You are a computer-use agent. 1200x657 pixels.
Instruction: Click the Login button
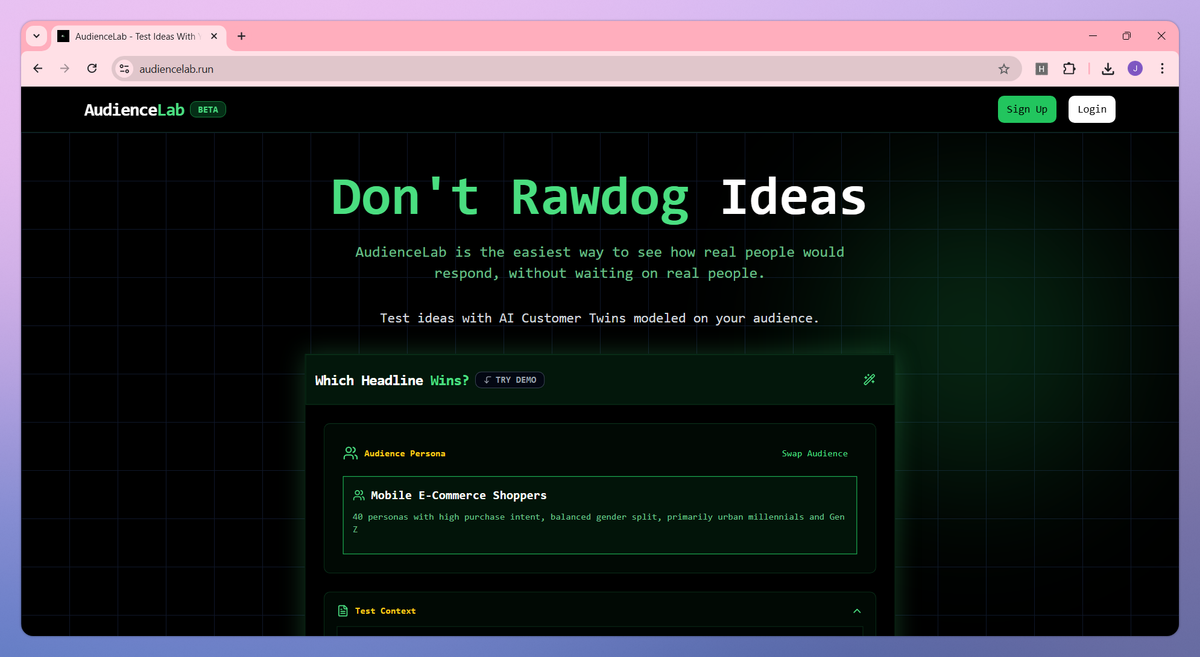1092,109
